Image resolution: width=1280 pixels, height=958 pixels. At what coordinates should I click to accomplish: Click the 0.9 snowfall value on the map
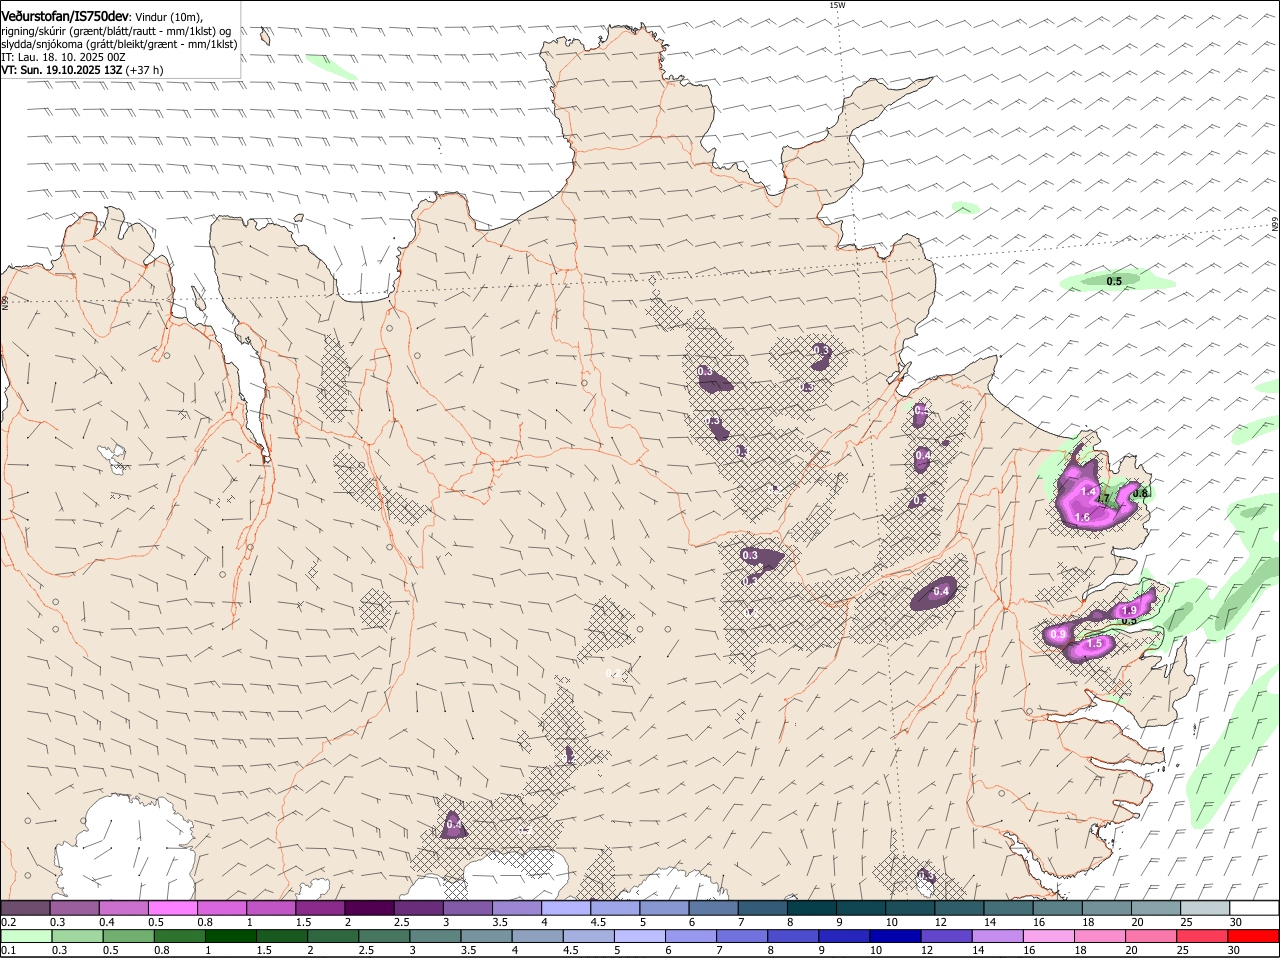(x=1060, y=634)
